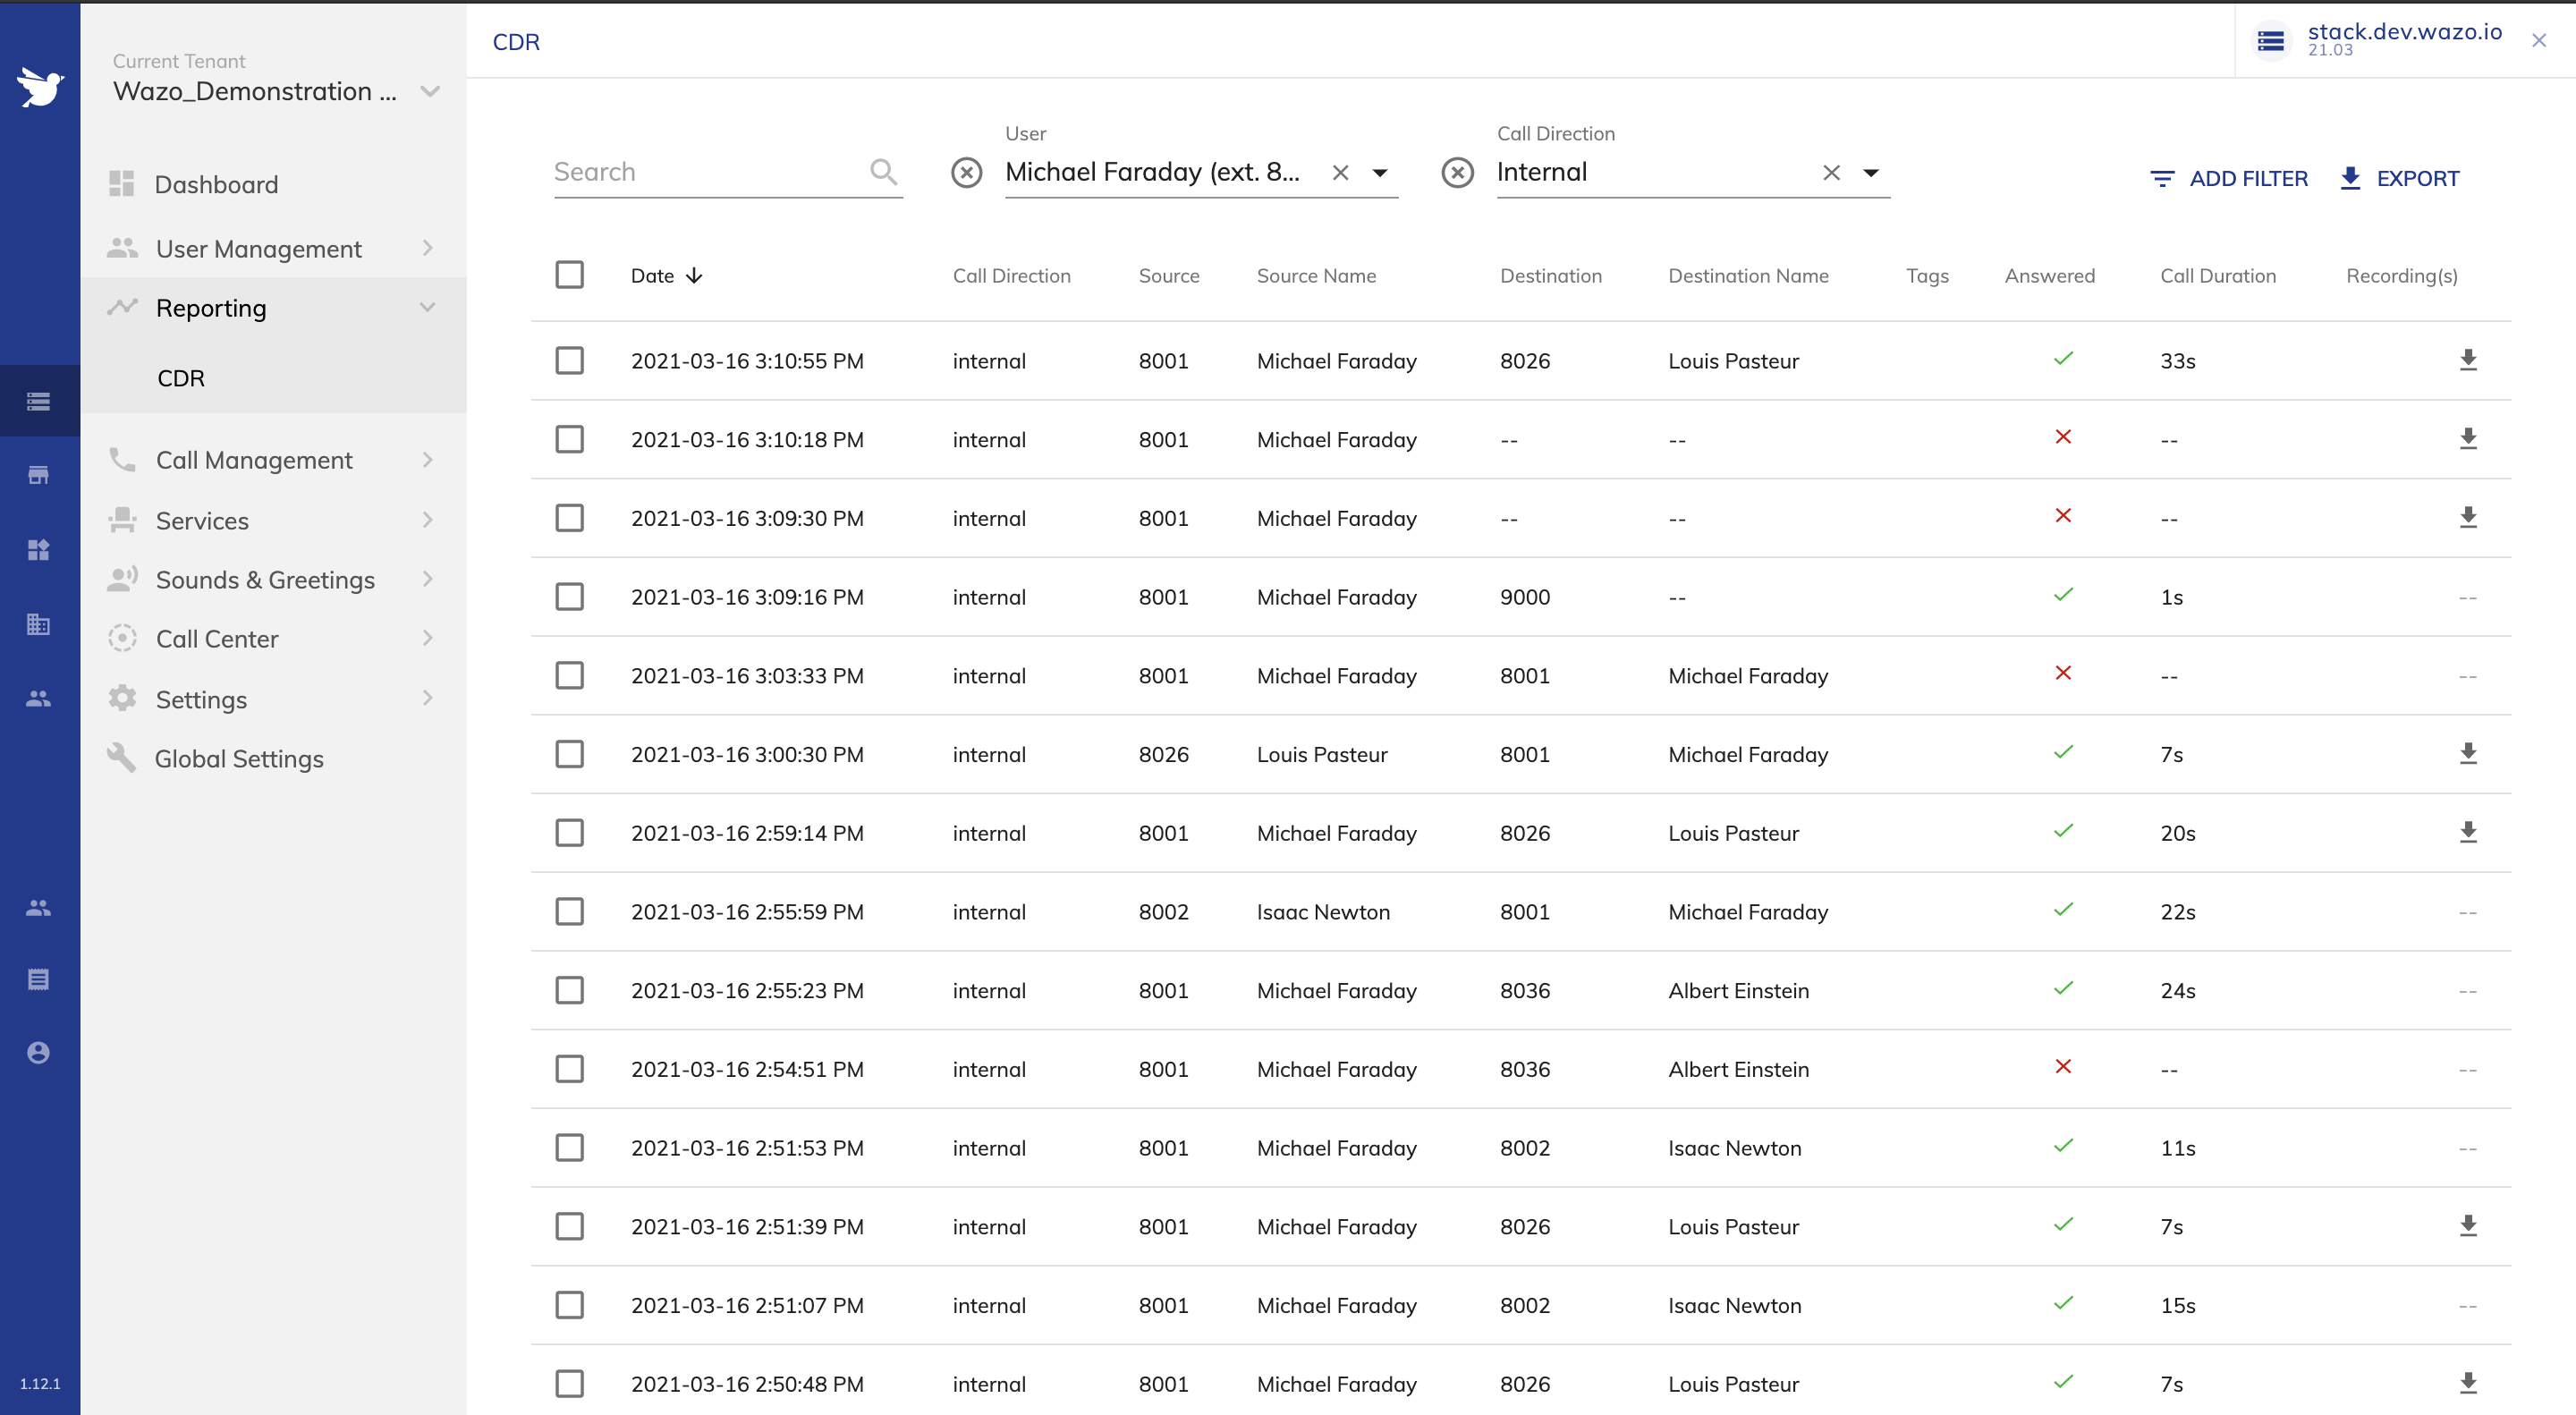Click the search magnifier icon
The width and height of the screenshot is (2576, 1415).
coord(883,172)
